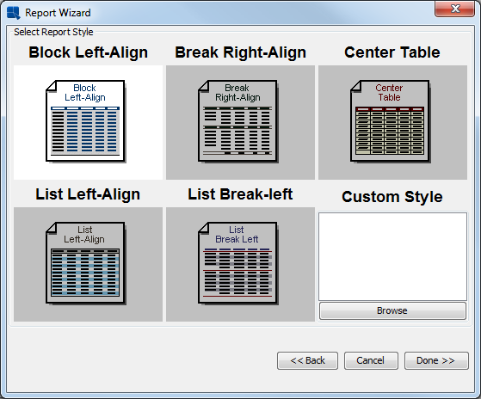Click the Custom Style heading label
The height and width of the screenshot is (399, 481).
coord(392,197)
